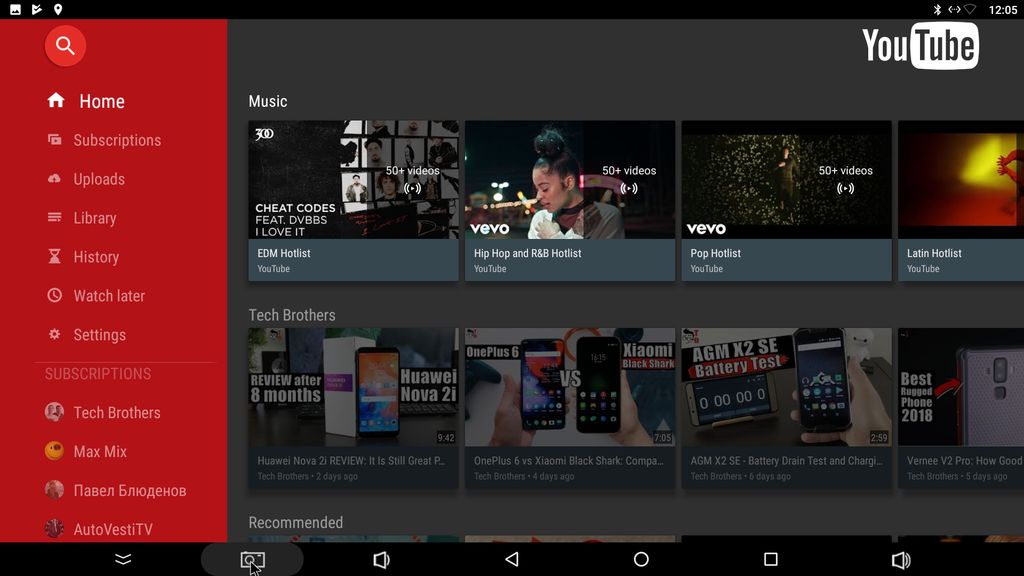
Task: Open Hip Hop and R&B Hotlist
Action: pos(569,180)
